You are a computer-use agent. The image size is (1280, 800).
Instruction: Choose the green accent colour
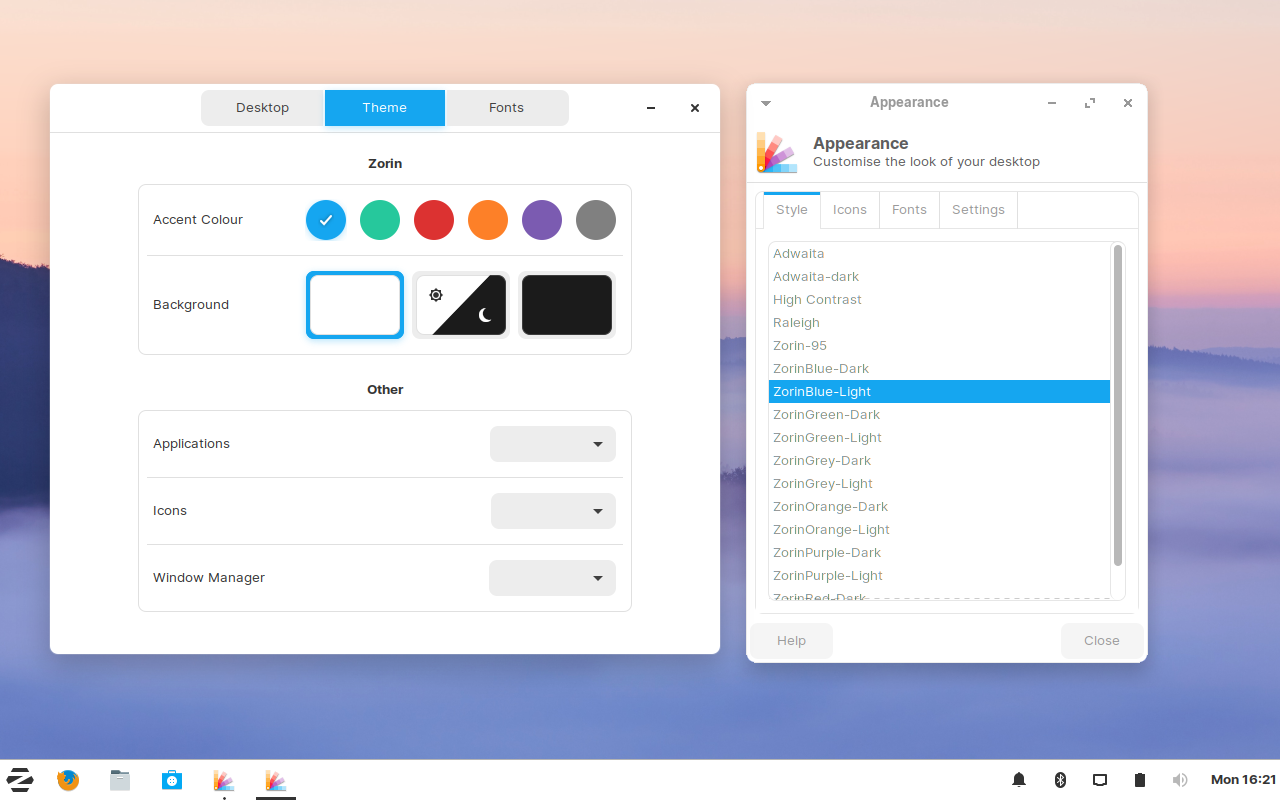click(x=380, y=220)
